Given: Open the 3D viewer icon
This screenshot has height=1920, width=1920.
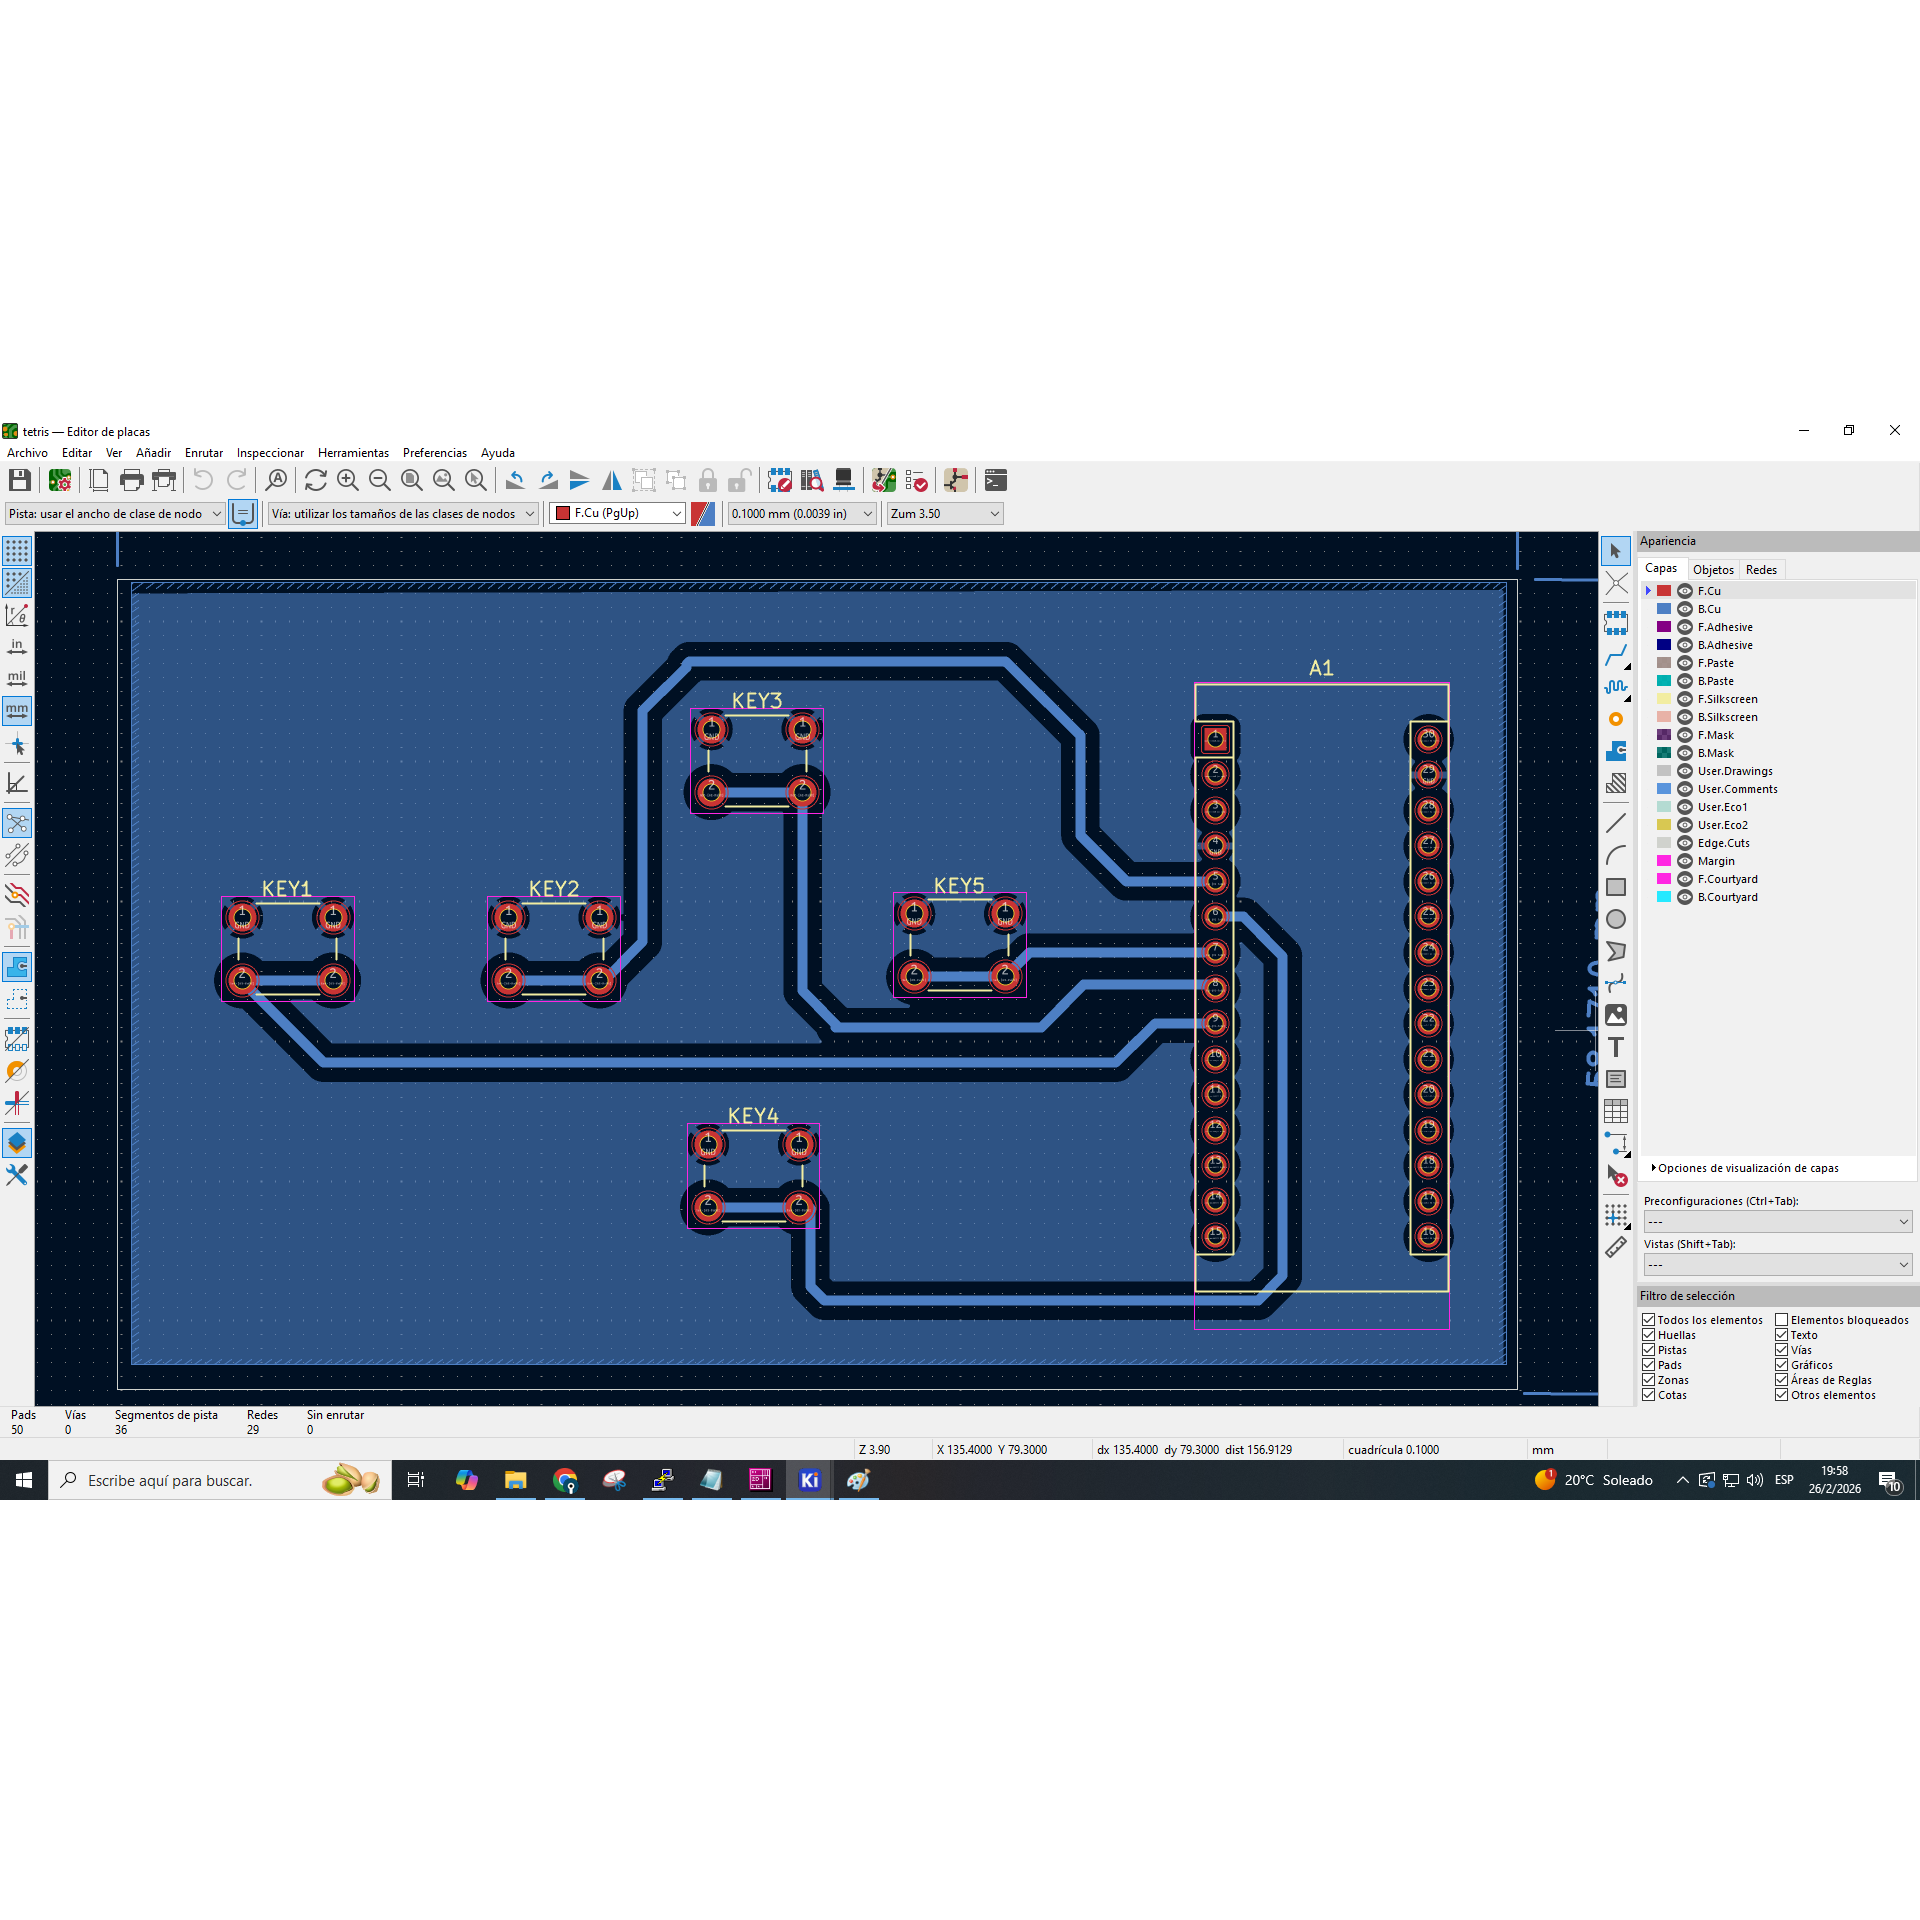Looking at the screenshot, I should 843,480.
